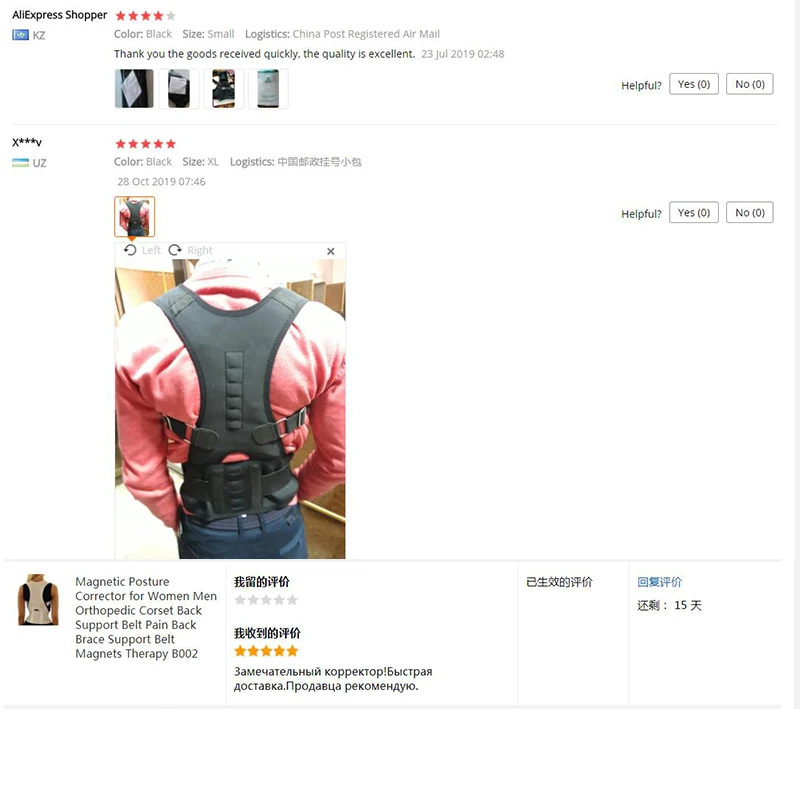This screenshot has width=800, height=800.
Task: Rotate the review photo left
Action: (x=142, y=250)
